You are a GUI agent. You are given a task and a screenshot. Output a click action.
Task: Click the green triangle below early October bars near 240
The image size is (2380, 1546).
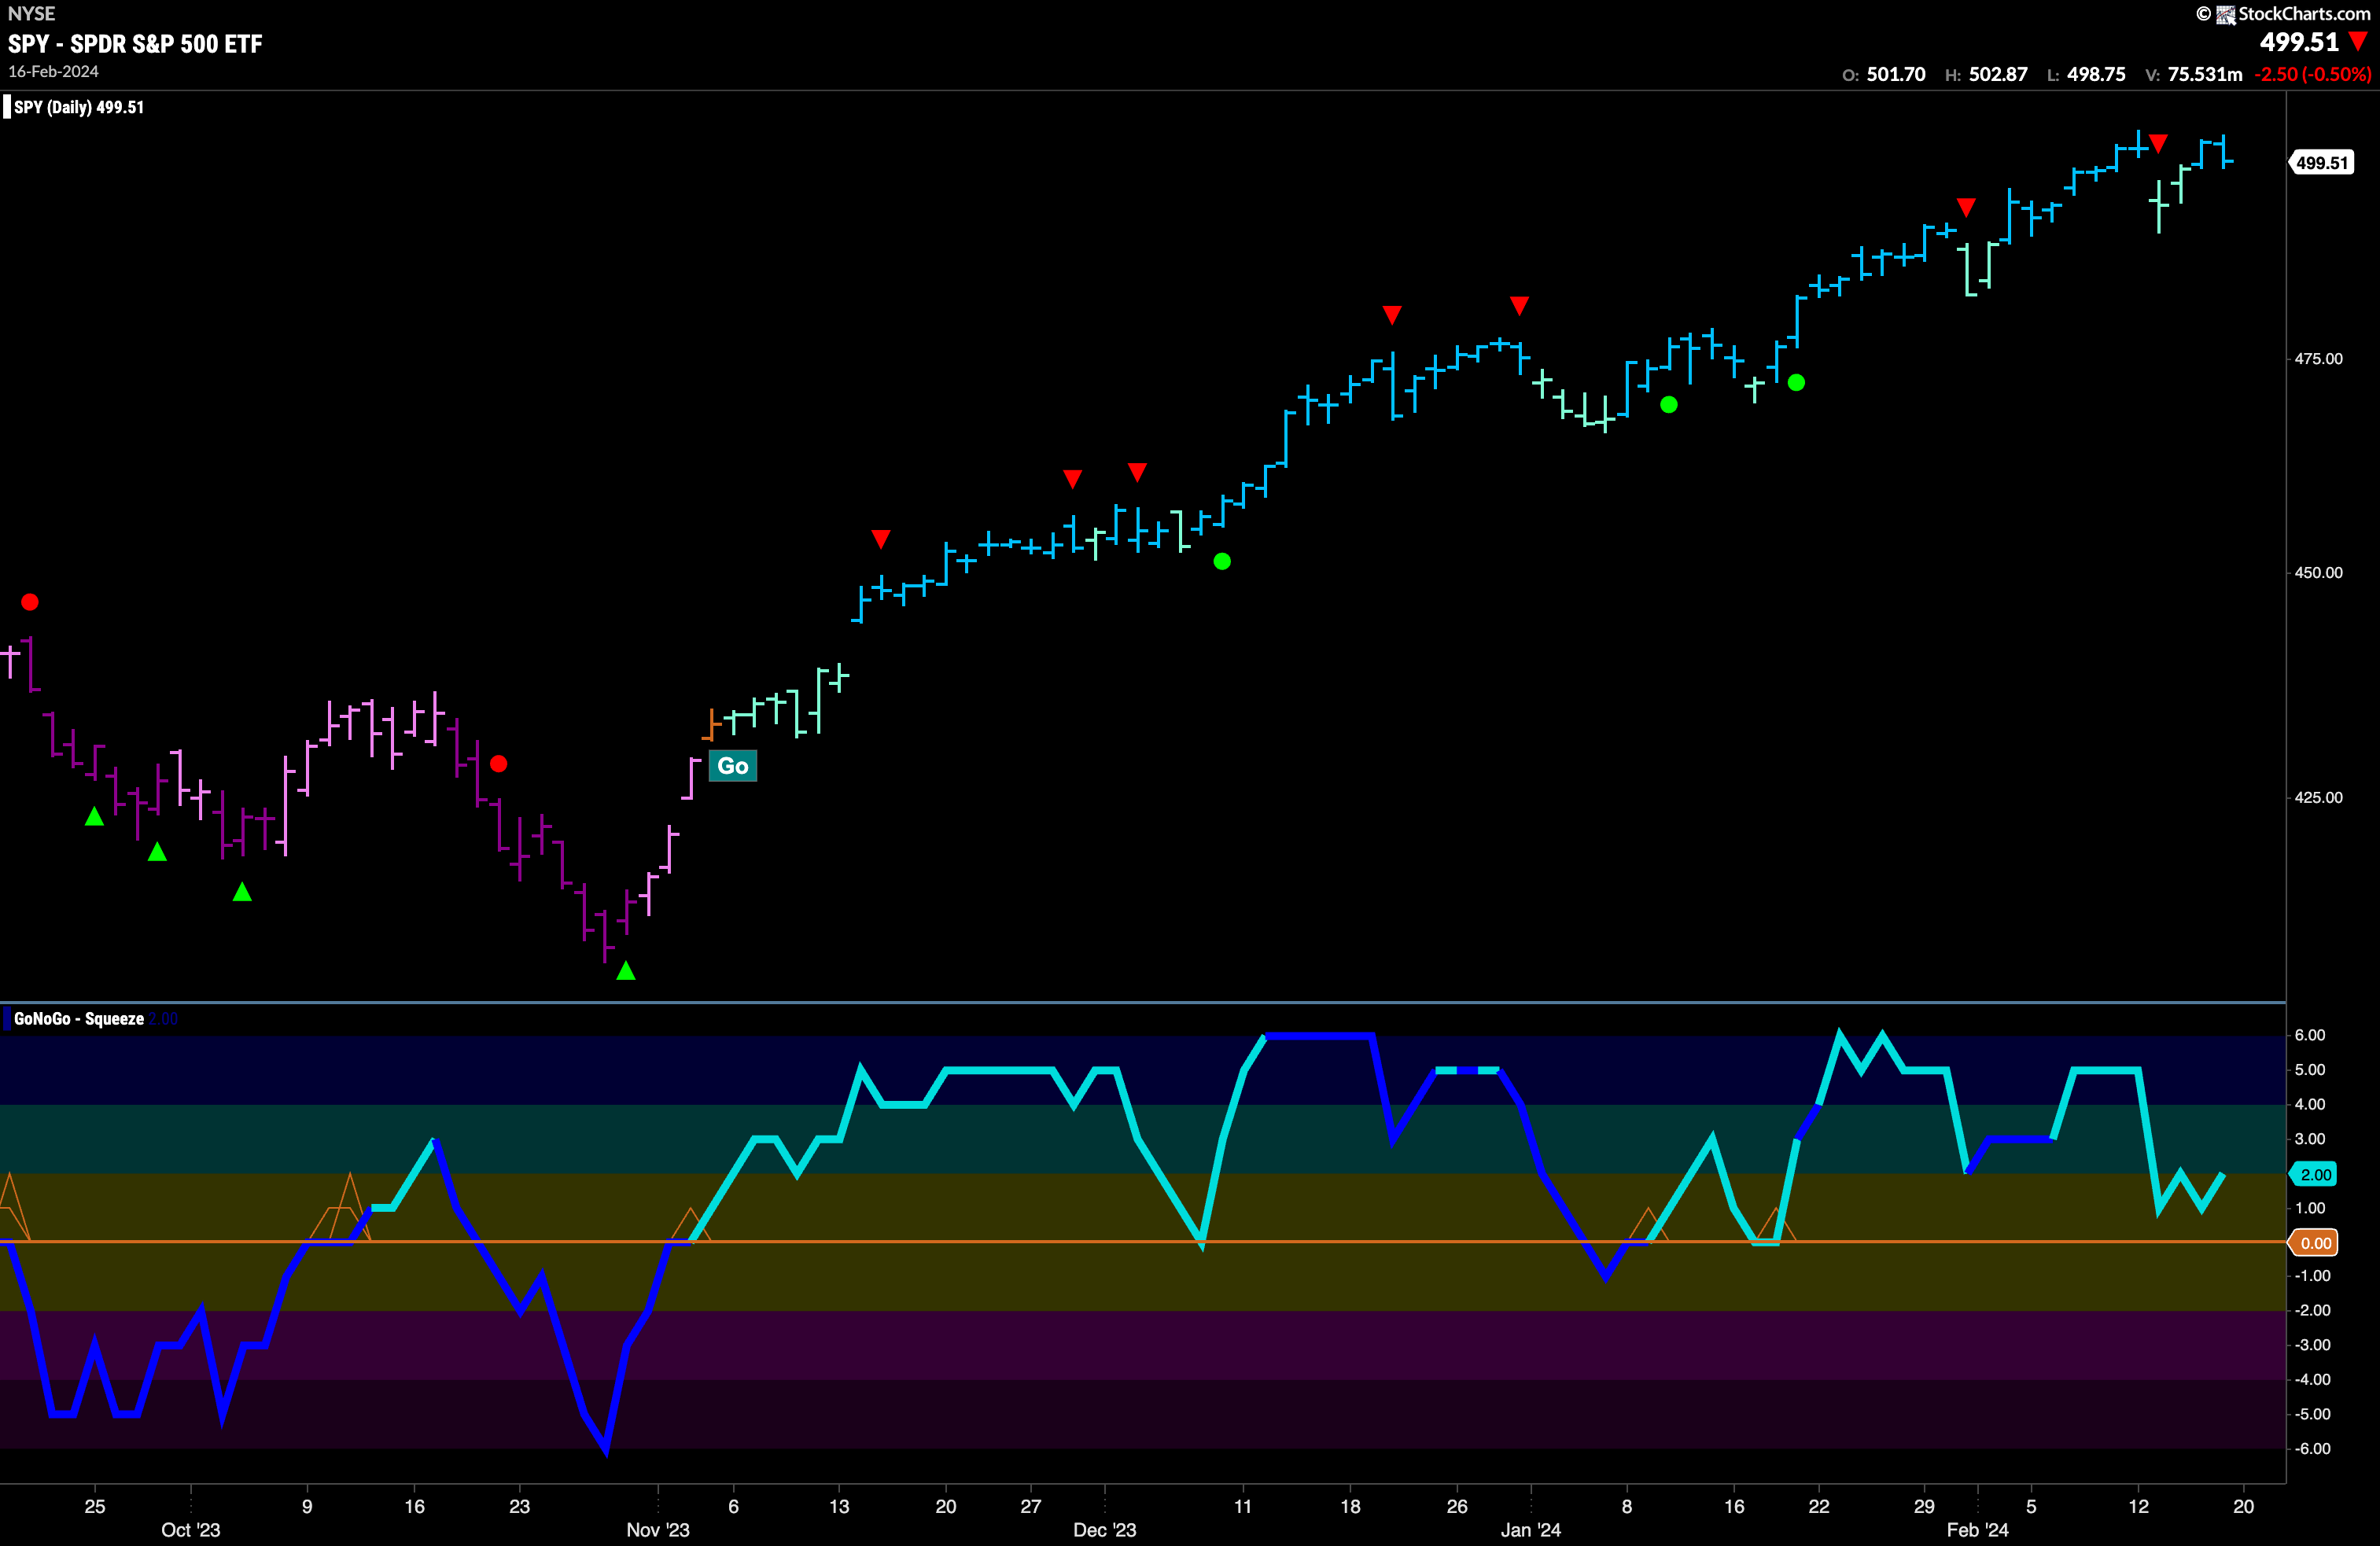tap(242, 891)
